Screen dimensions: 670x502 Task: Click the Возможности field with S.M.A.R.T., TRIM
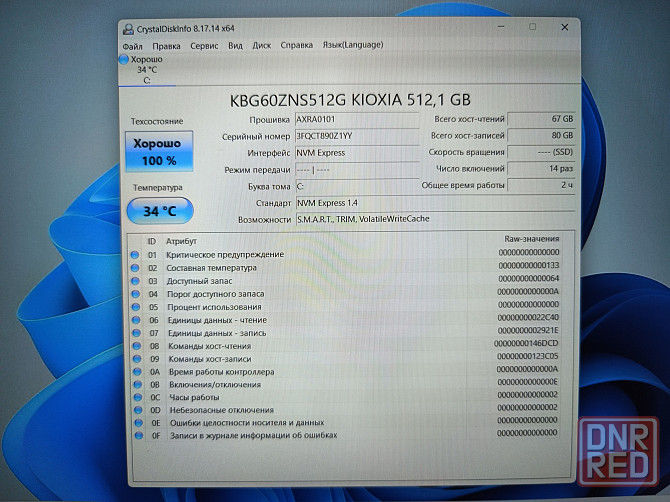coord(435,219)
